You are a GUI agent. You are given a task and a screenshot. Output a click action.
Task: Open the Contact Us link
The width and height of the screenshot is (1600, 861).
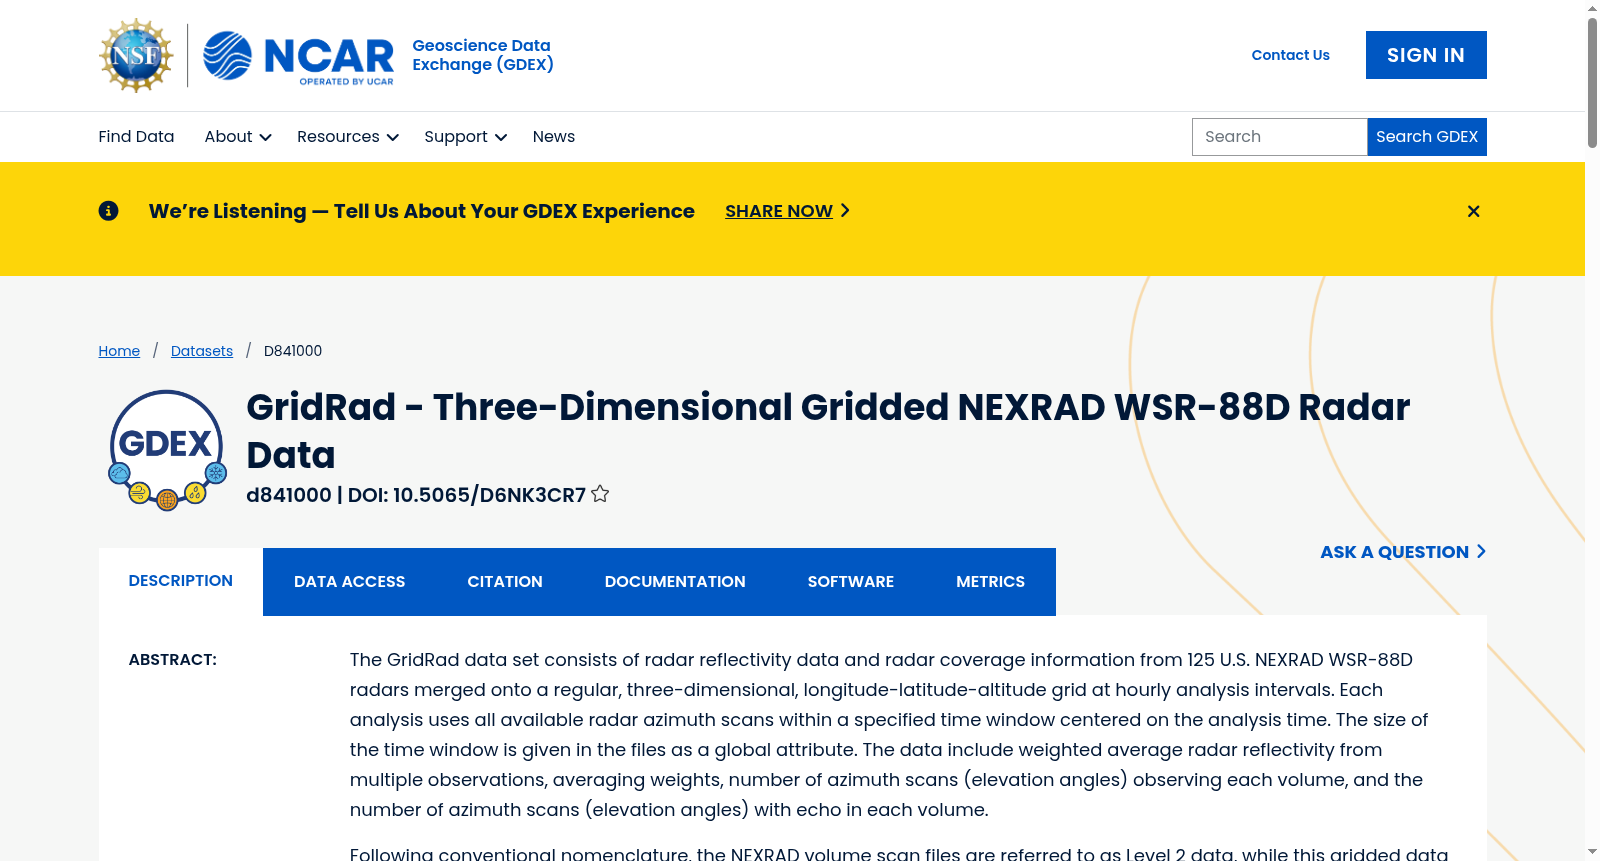1290,55
